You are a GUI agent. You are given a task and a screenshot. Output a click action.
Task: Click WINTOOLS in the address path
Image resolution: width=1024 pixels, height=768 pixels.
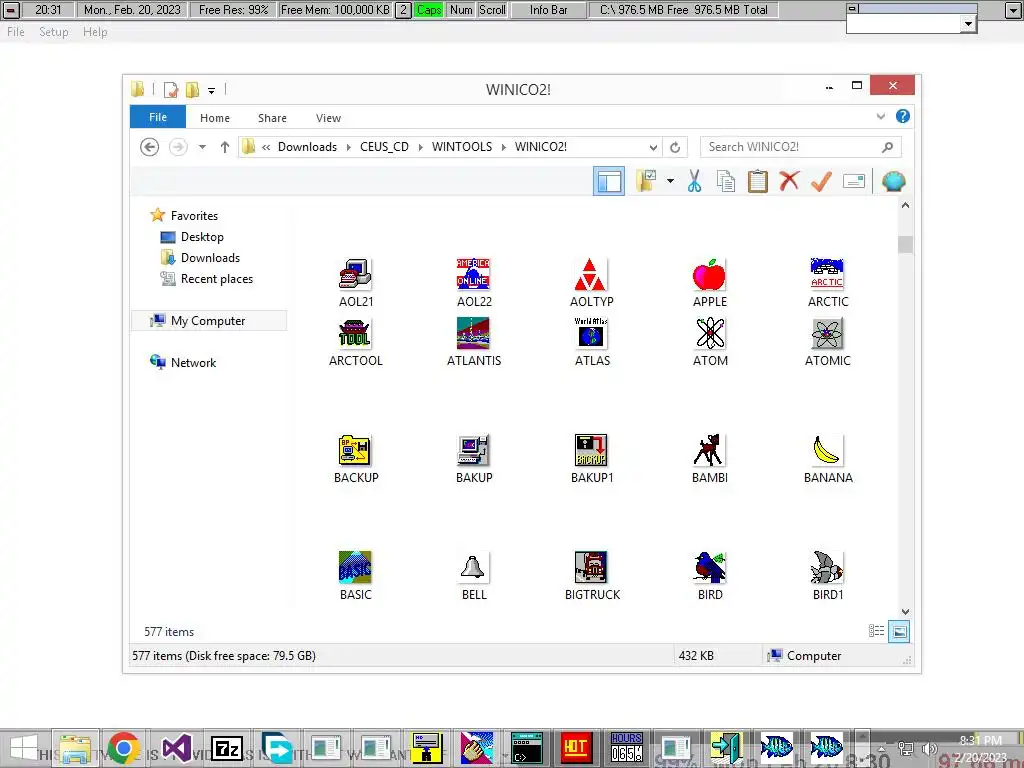[462, 147]
